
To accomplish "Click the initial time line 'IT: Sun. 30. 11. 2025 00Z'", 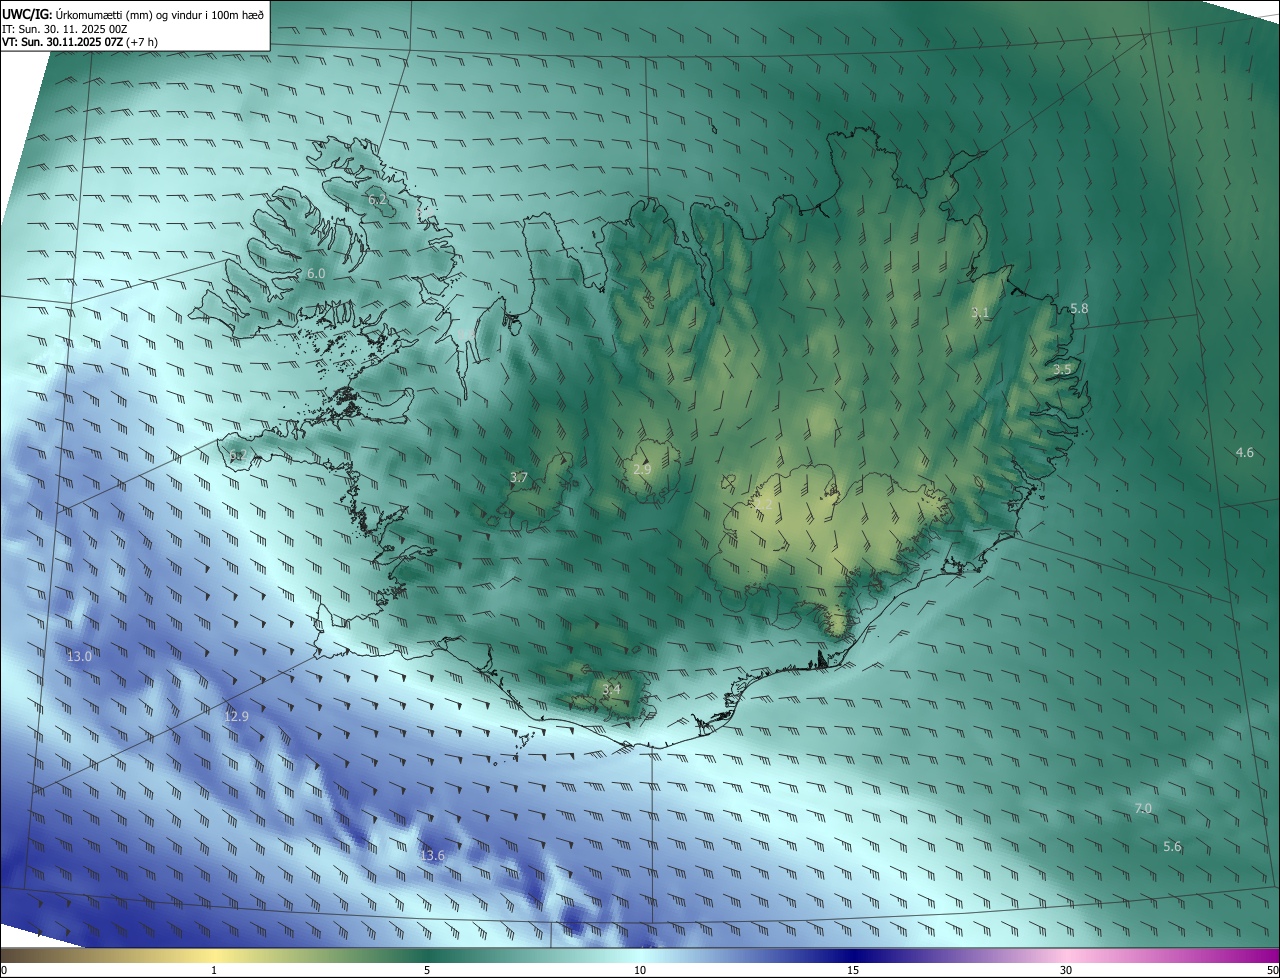I will [64, 29].
